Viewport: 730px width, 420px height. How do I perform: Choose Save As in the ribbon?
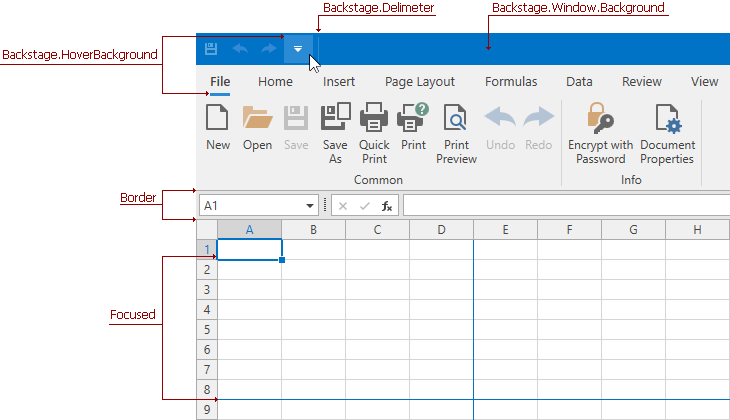pos(335,134)
